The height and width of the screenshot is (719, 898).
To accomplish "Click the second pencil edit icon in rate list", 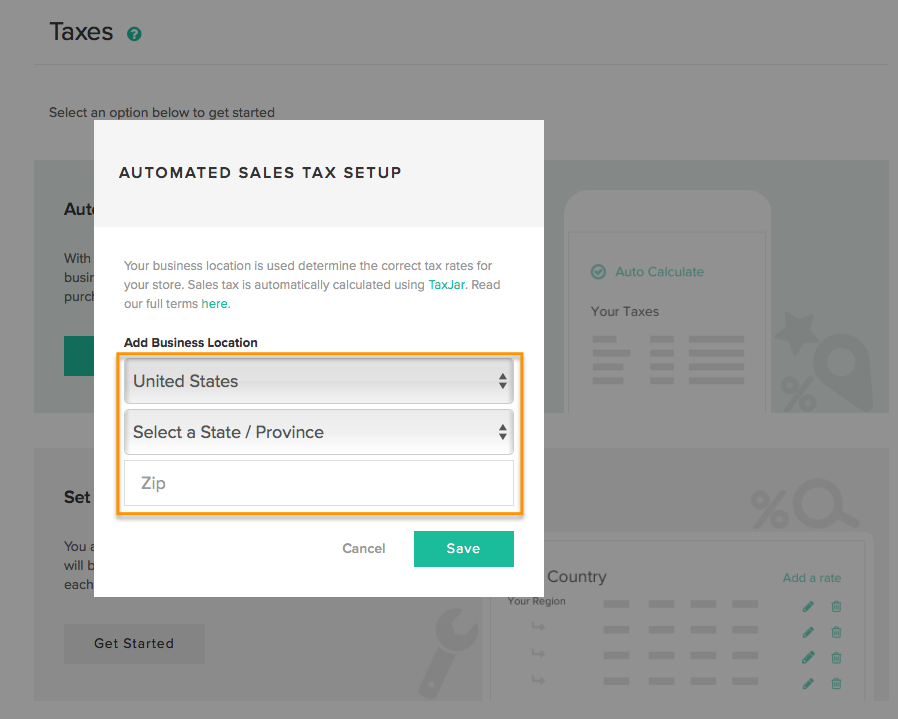I will (808, 632).
